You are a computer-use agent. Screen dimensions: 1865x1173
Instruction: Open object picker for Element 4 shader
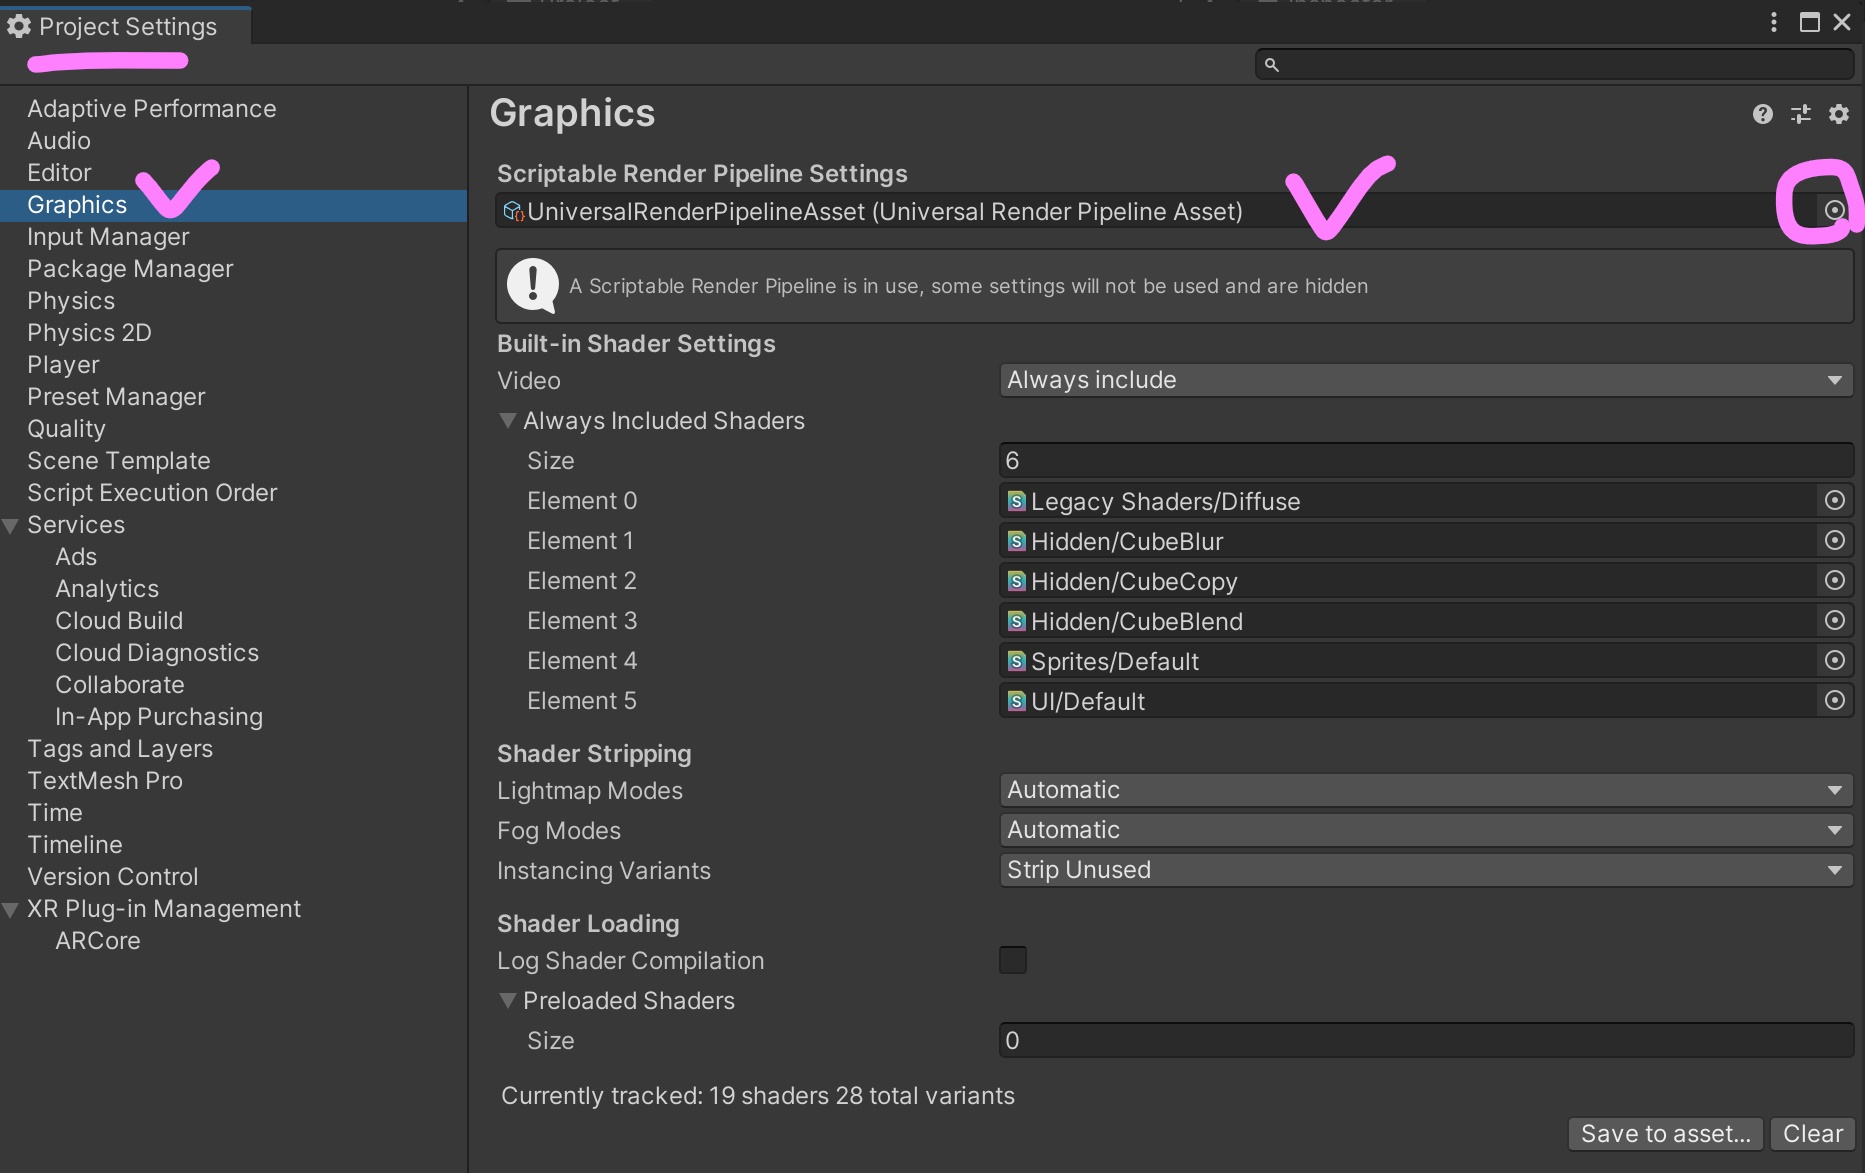pyautogui.click(x=1835, y=660)
